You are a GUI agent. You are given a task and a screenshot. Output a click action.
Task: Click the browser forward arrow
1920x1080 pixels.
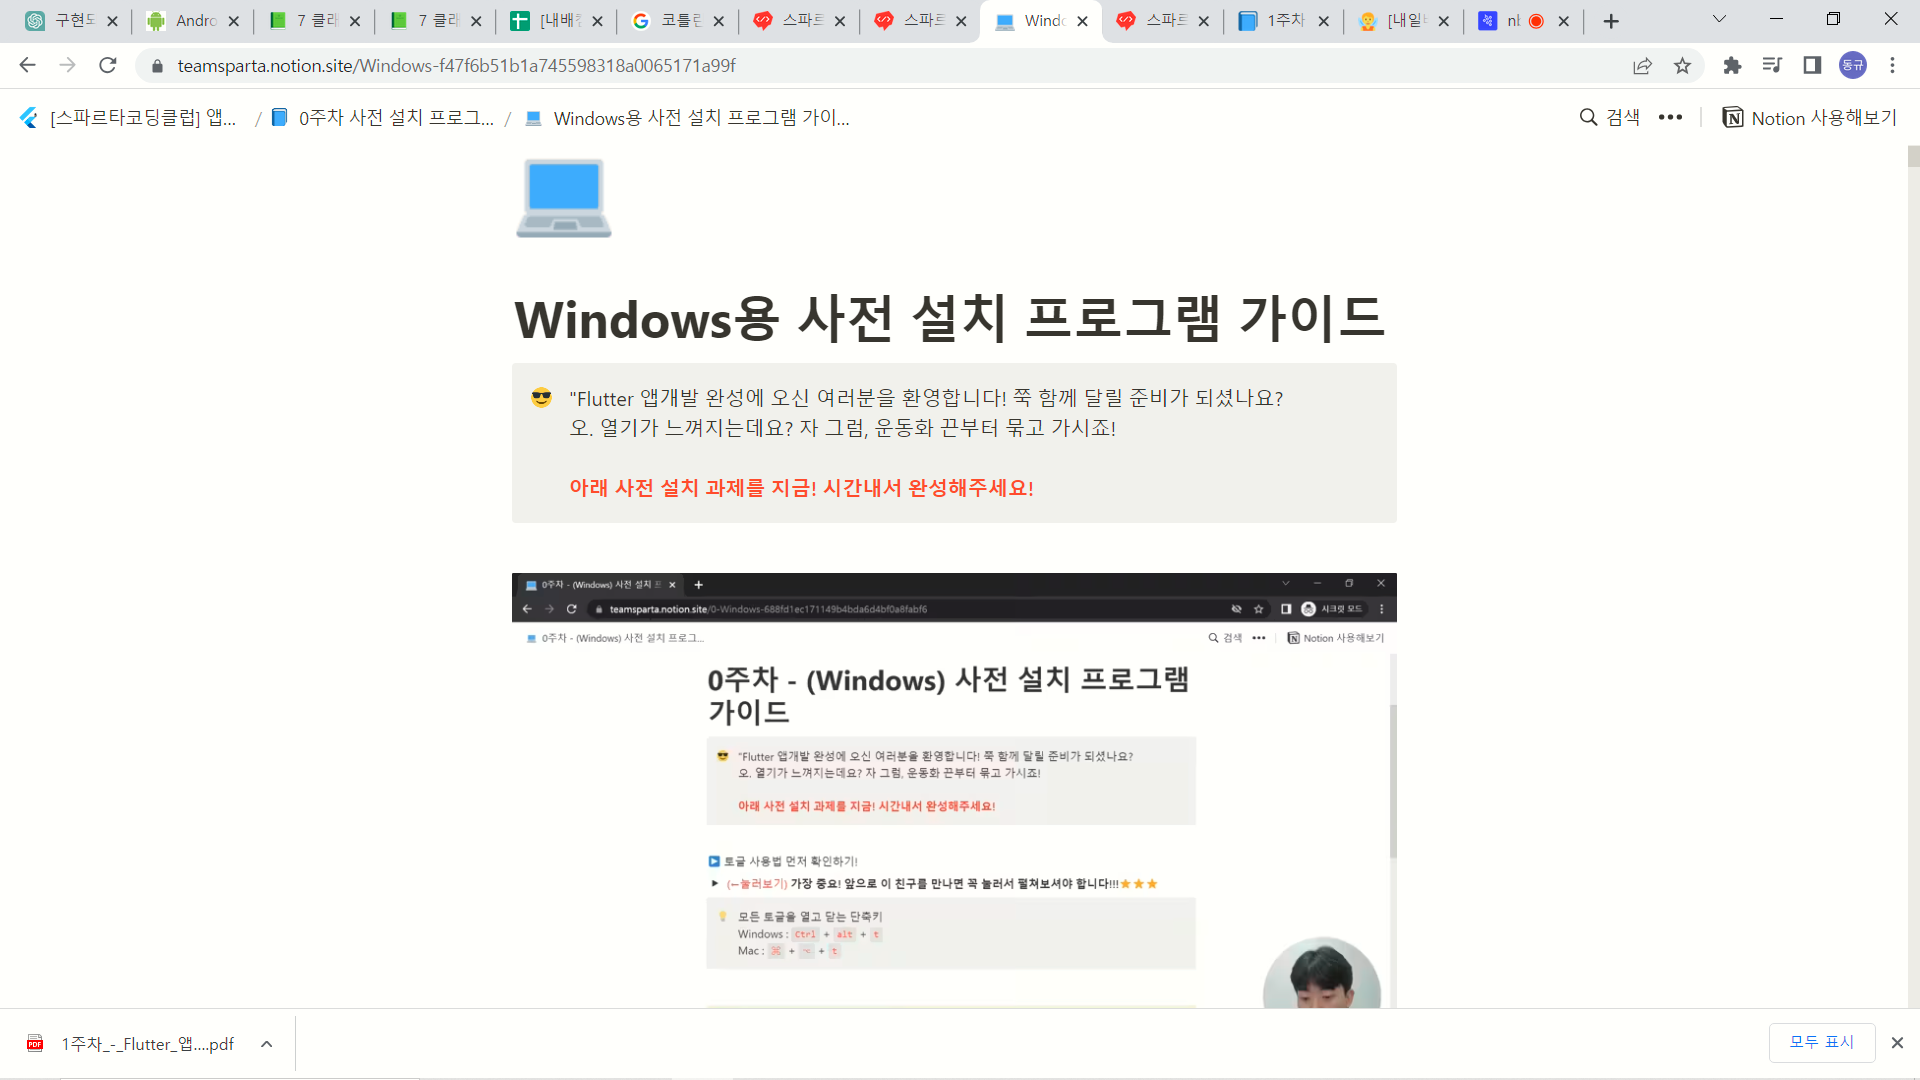point(67,65)
